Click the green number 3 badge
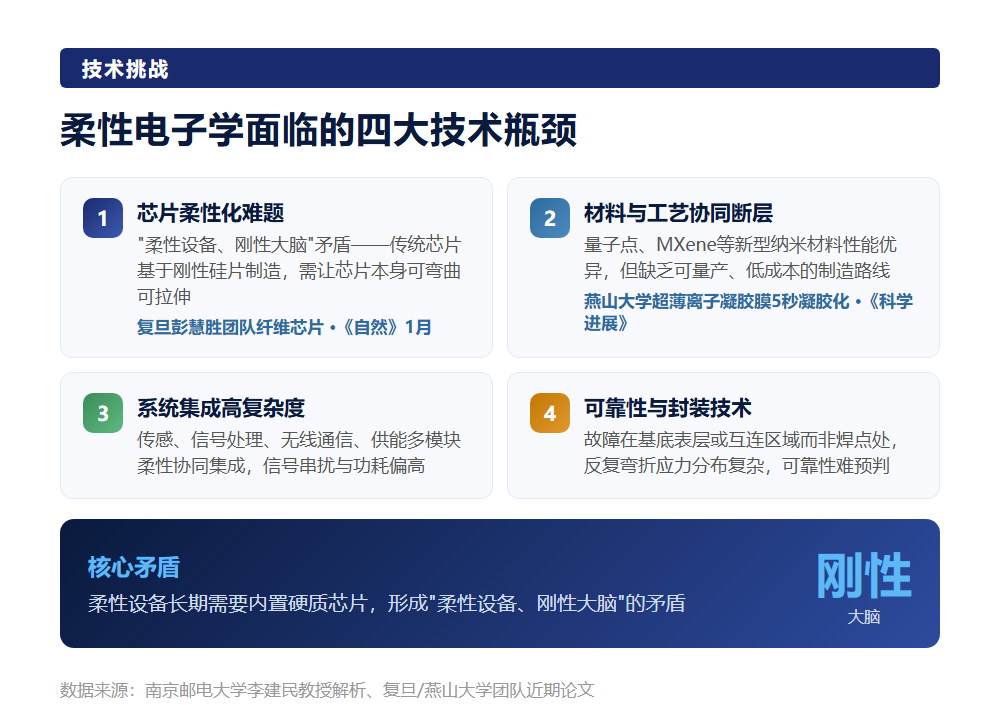The width and height of the screenshot is (1000, 705). pyautogui.click(x=103, y=413)
